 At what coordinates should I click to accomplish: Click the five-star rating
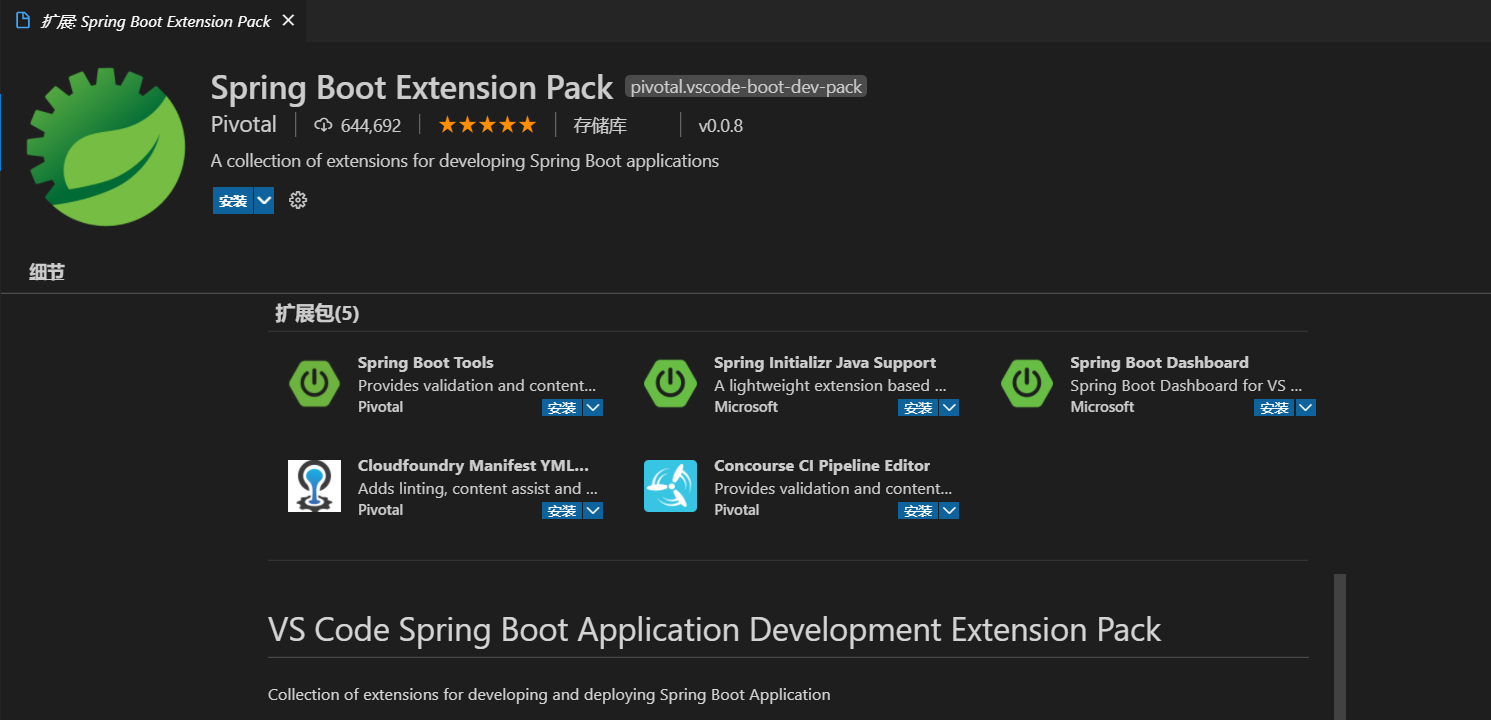[x=487, y=125]
